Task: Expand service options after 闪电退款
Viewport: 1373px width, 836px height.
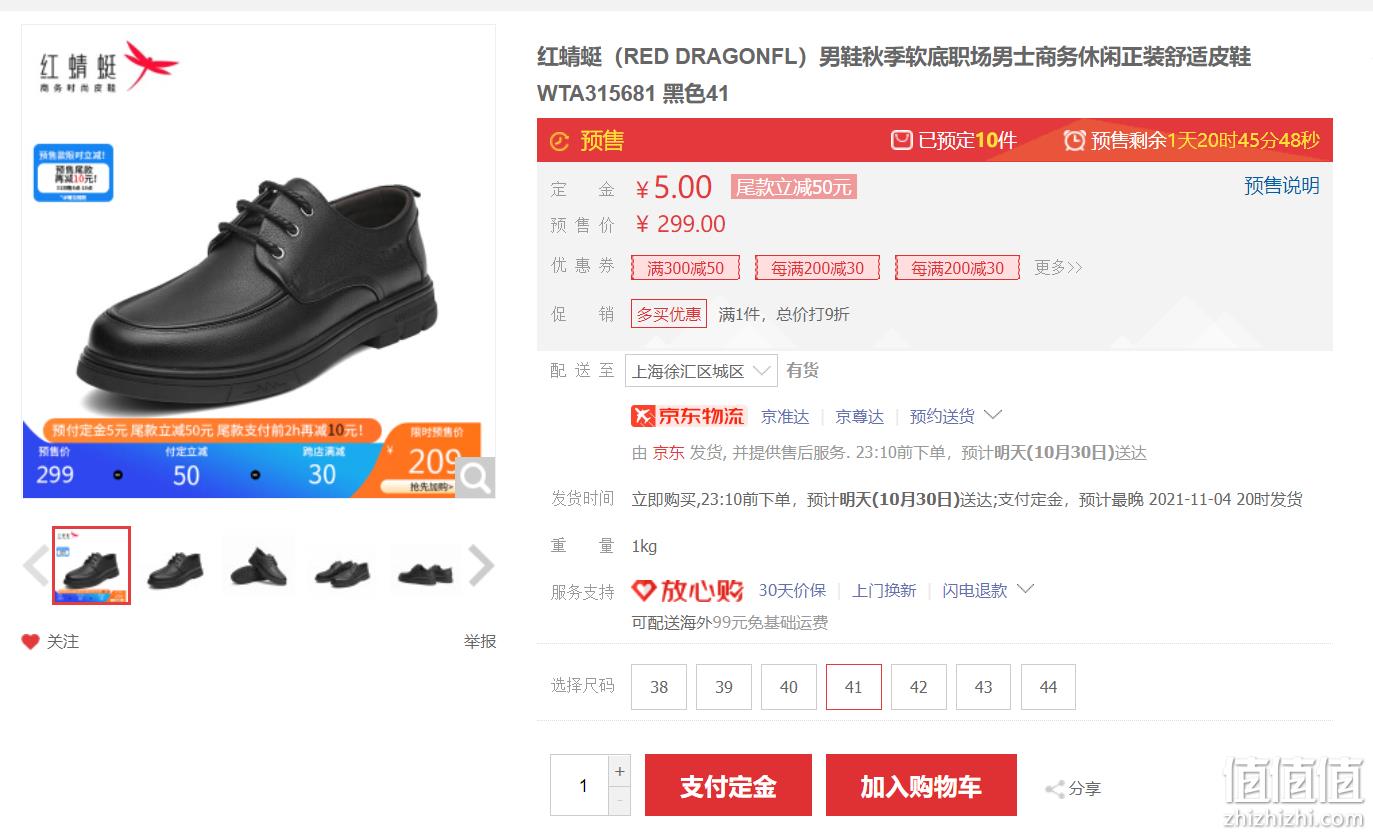Action: 1025,589
